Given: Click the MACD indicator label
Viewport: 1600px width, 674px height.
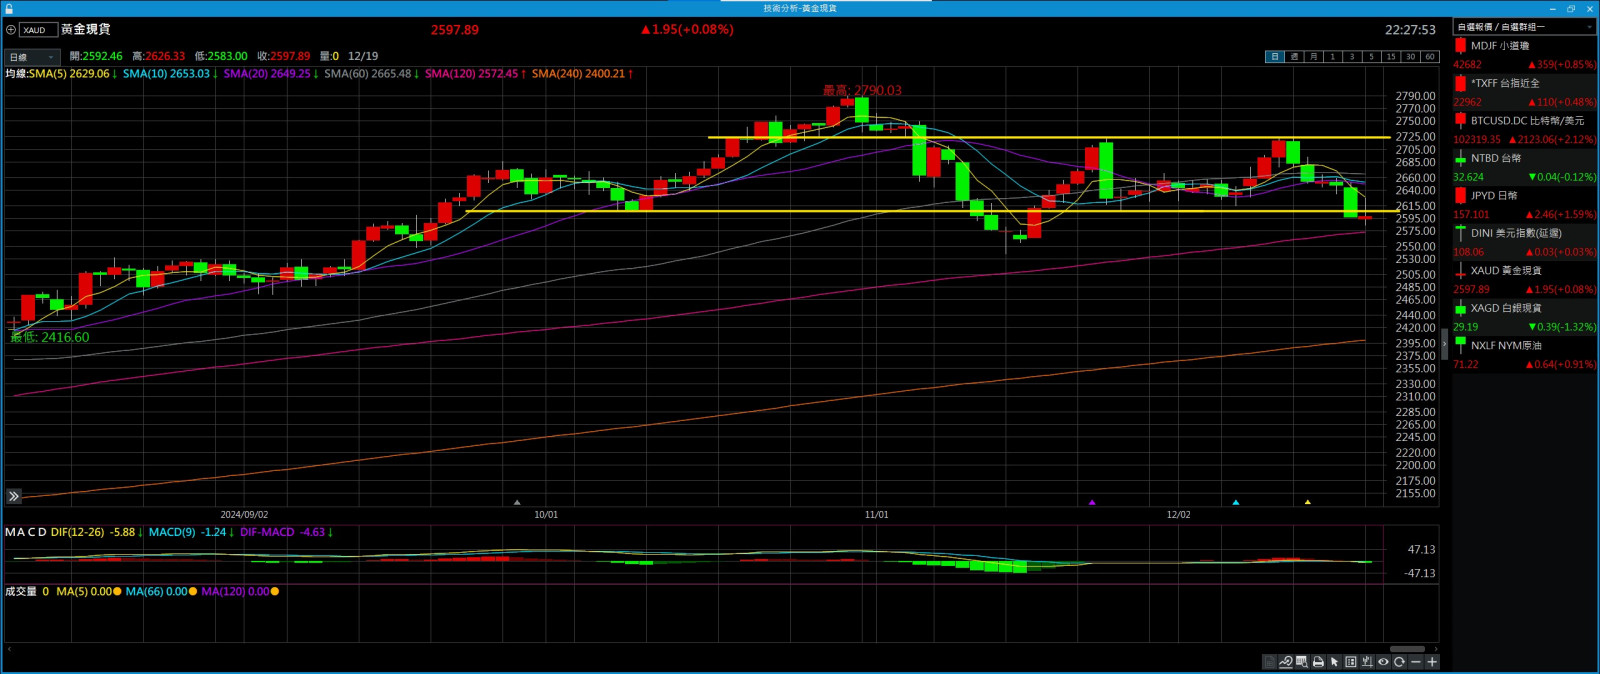Looking at the screenshot, I should (25, 532).
